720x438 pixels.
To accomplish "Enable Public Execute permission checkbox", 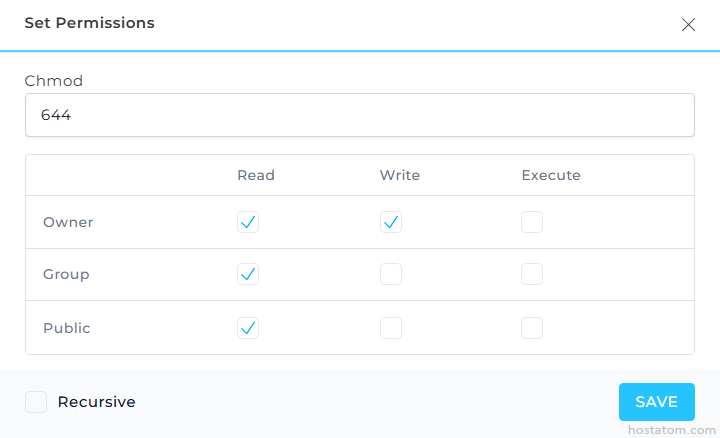I will 532,328.
